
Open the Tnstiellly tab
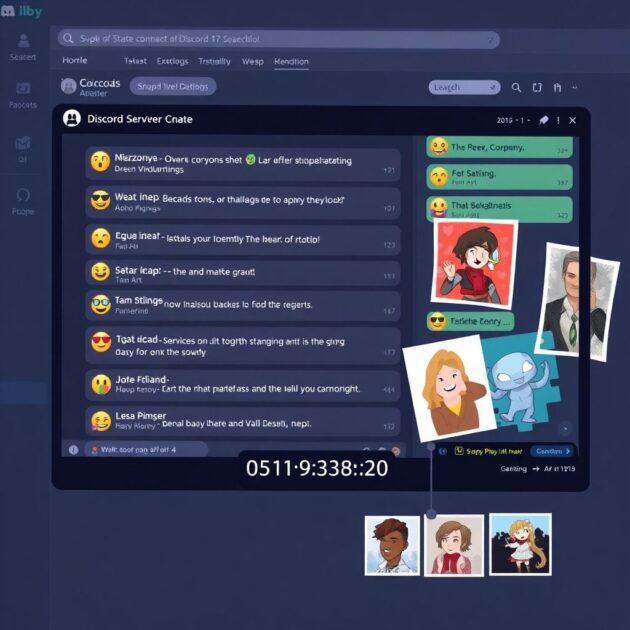point(215,61)
